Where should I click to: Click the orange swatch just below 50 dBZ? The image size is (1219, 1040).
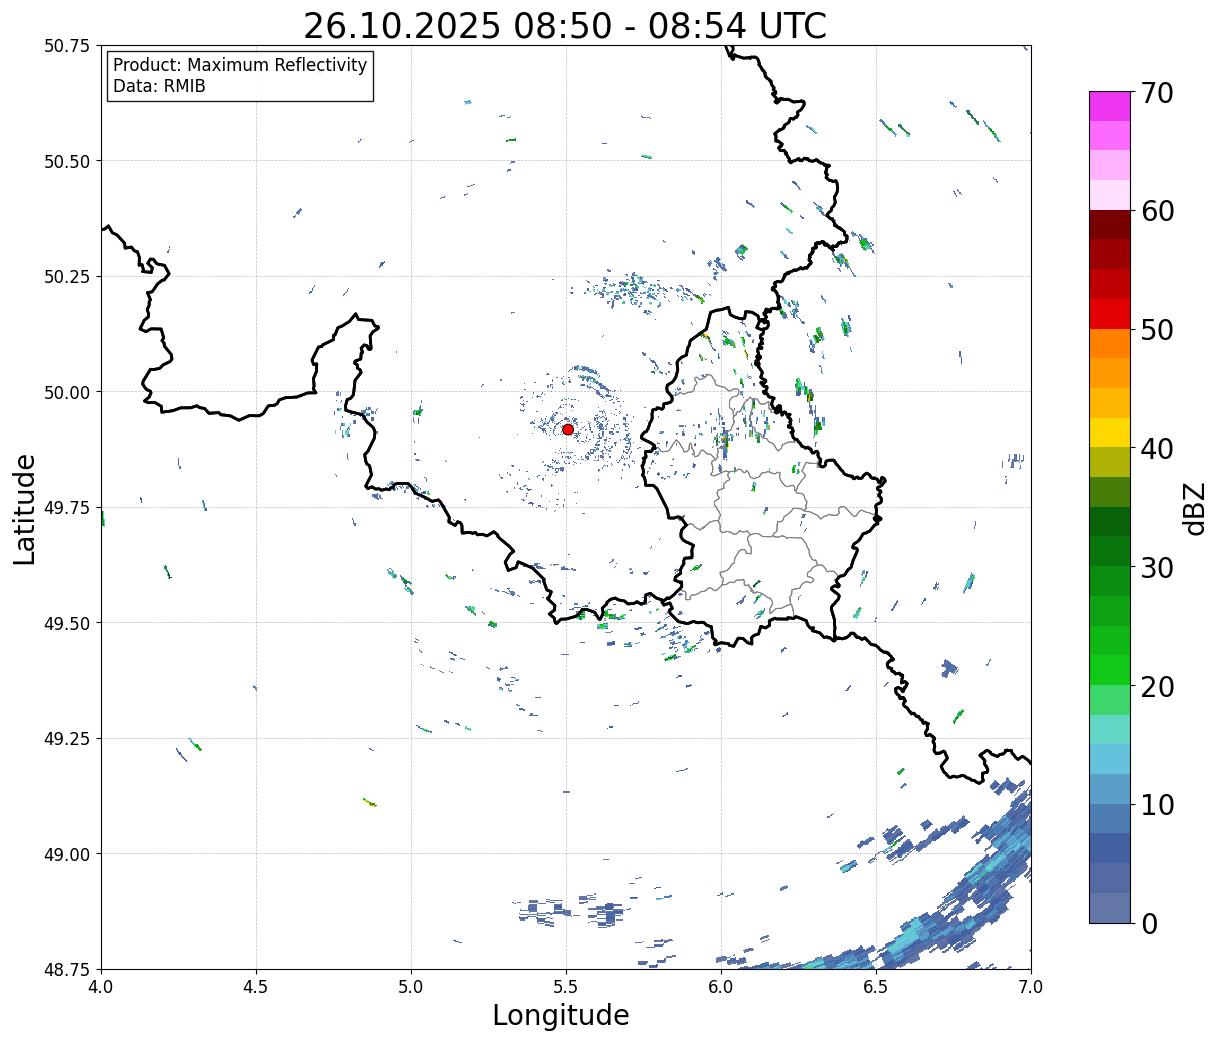coord(1110,343)
